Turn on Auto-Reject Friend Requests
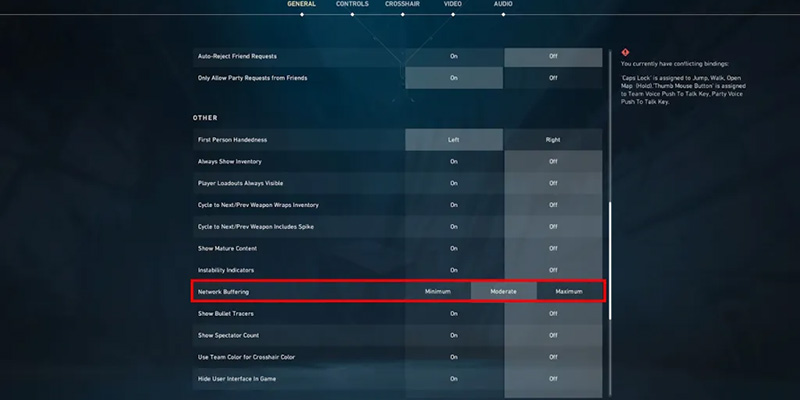The width and height of the screenshot is (800, 400). click(x=454, y=57)
